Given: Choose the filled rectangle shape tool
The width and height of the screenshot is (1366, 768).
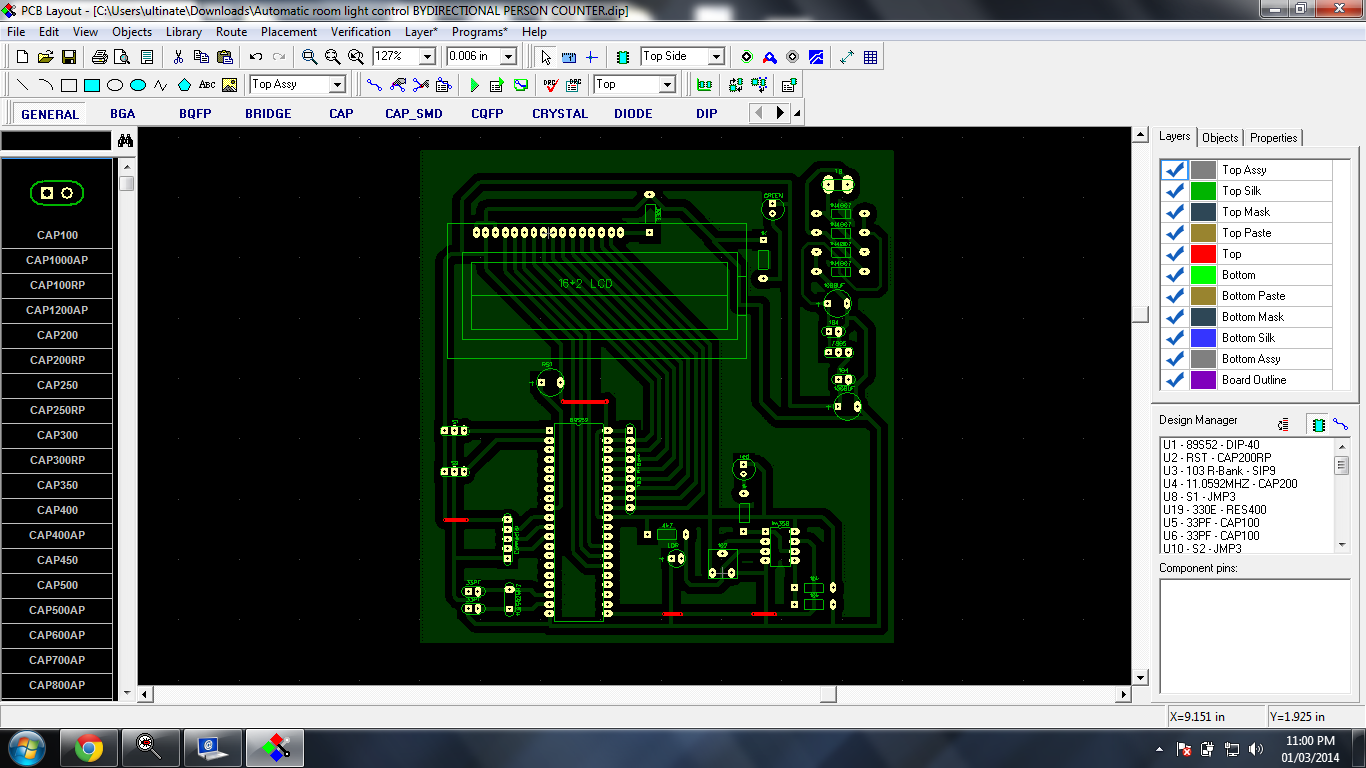Looking at the screenshot, I should (92, 85).
